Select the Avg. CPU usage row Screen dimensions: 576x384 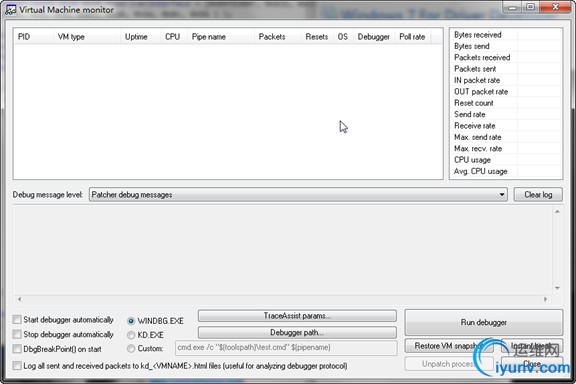pyautogui.click(x=506, y=171)
